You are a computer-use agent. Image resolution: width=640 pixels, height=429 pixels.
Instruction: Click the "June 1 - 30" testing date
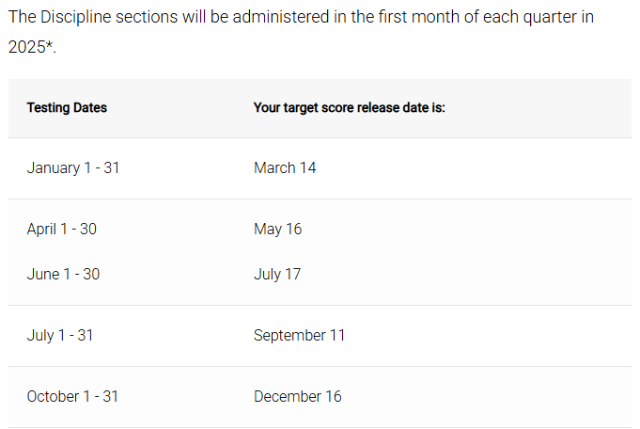pos(63,274)
